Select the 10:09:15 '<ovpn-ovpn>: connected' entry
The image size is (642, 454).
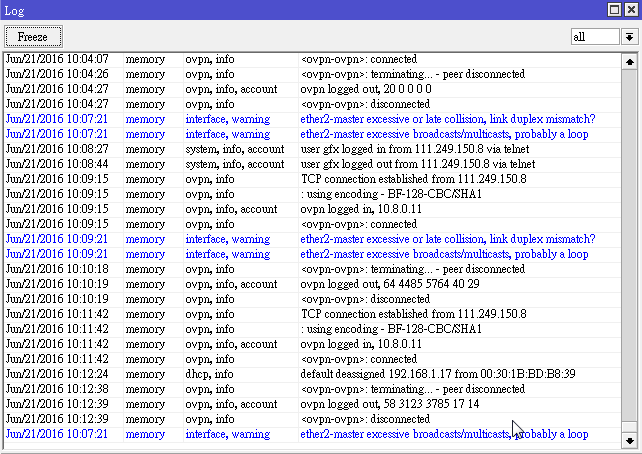click(x=313, y=224)
